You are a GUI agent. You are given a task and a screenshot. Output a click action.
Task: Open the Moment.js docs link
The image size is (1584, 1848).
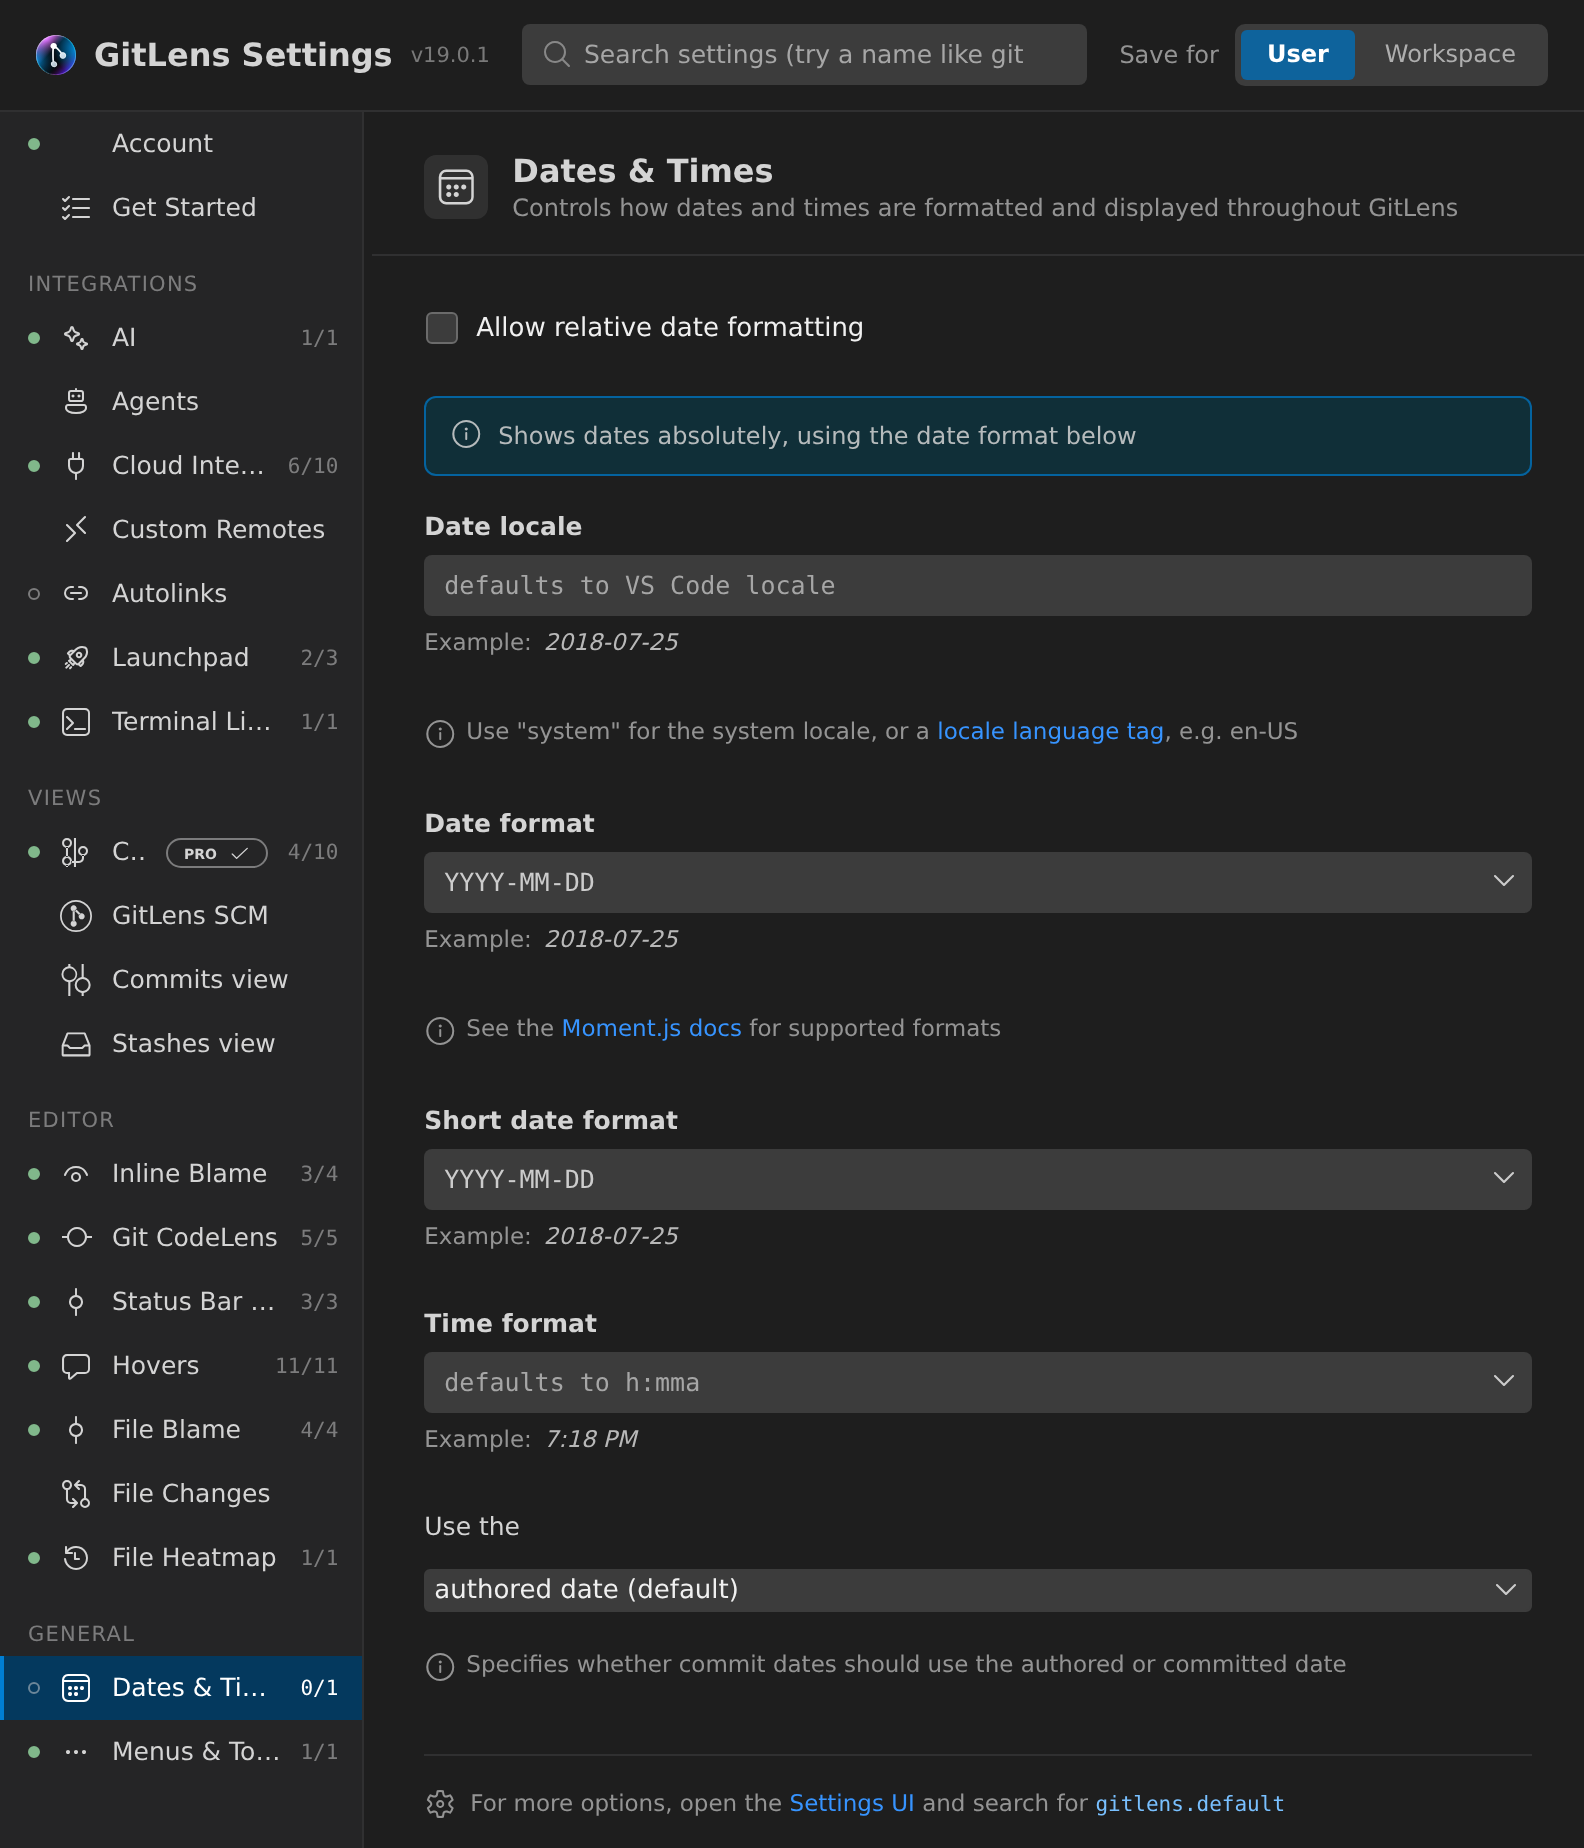click(651, 1028)
